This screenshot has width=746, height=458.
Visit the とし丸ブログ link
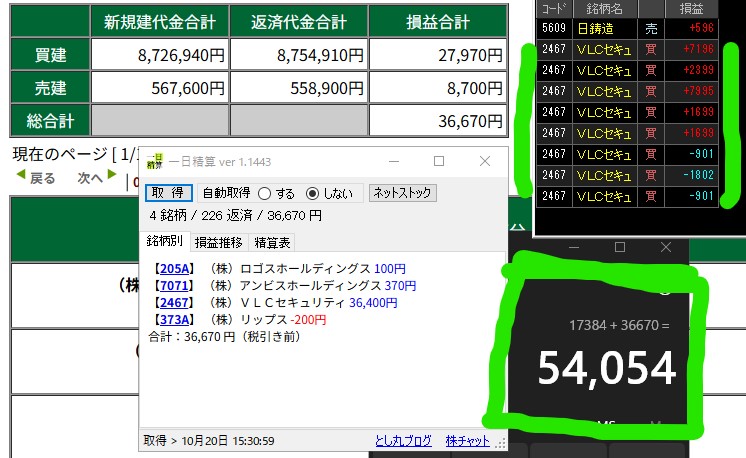pyautogui.click(x=403, y=440)
